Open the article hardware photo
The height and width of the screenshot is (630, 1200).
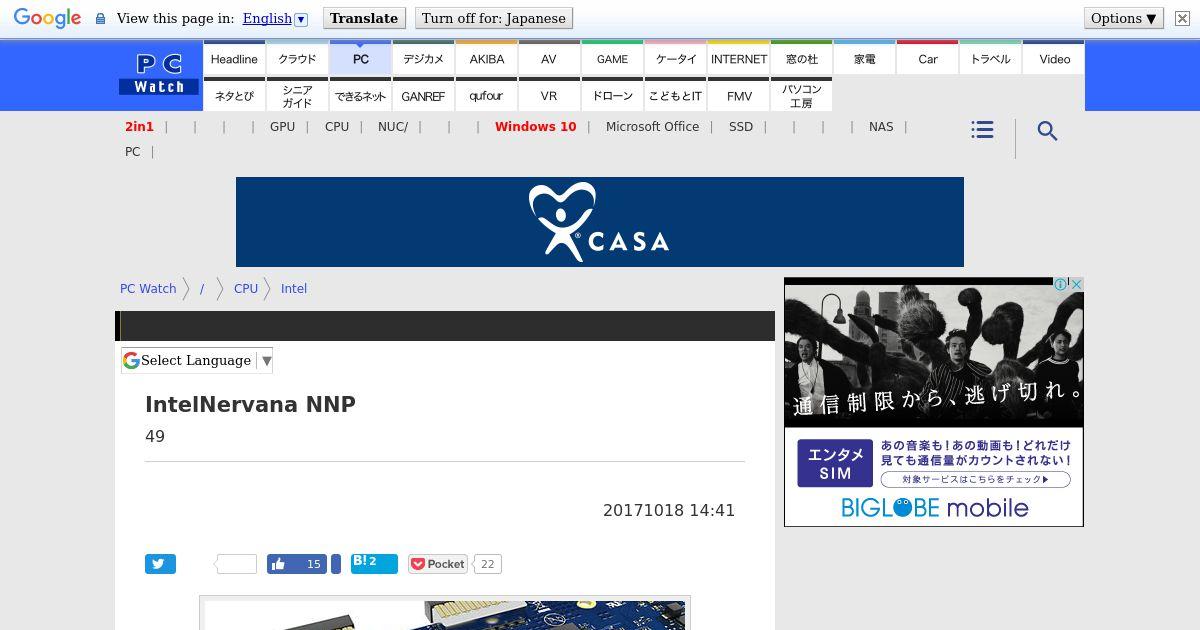click(x=445, y=613)
